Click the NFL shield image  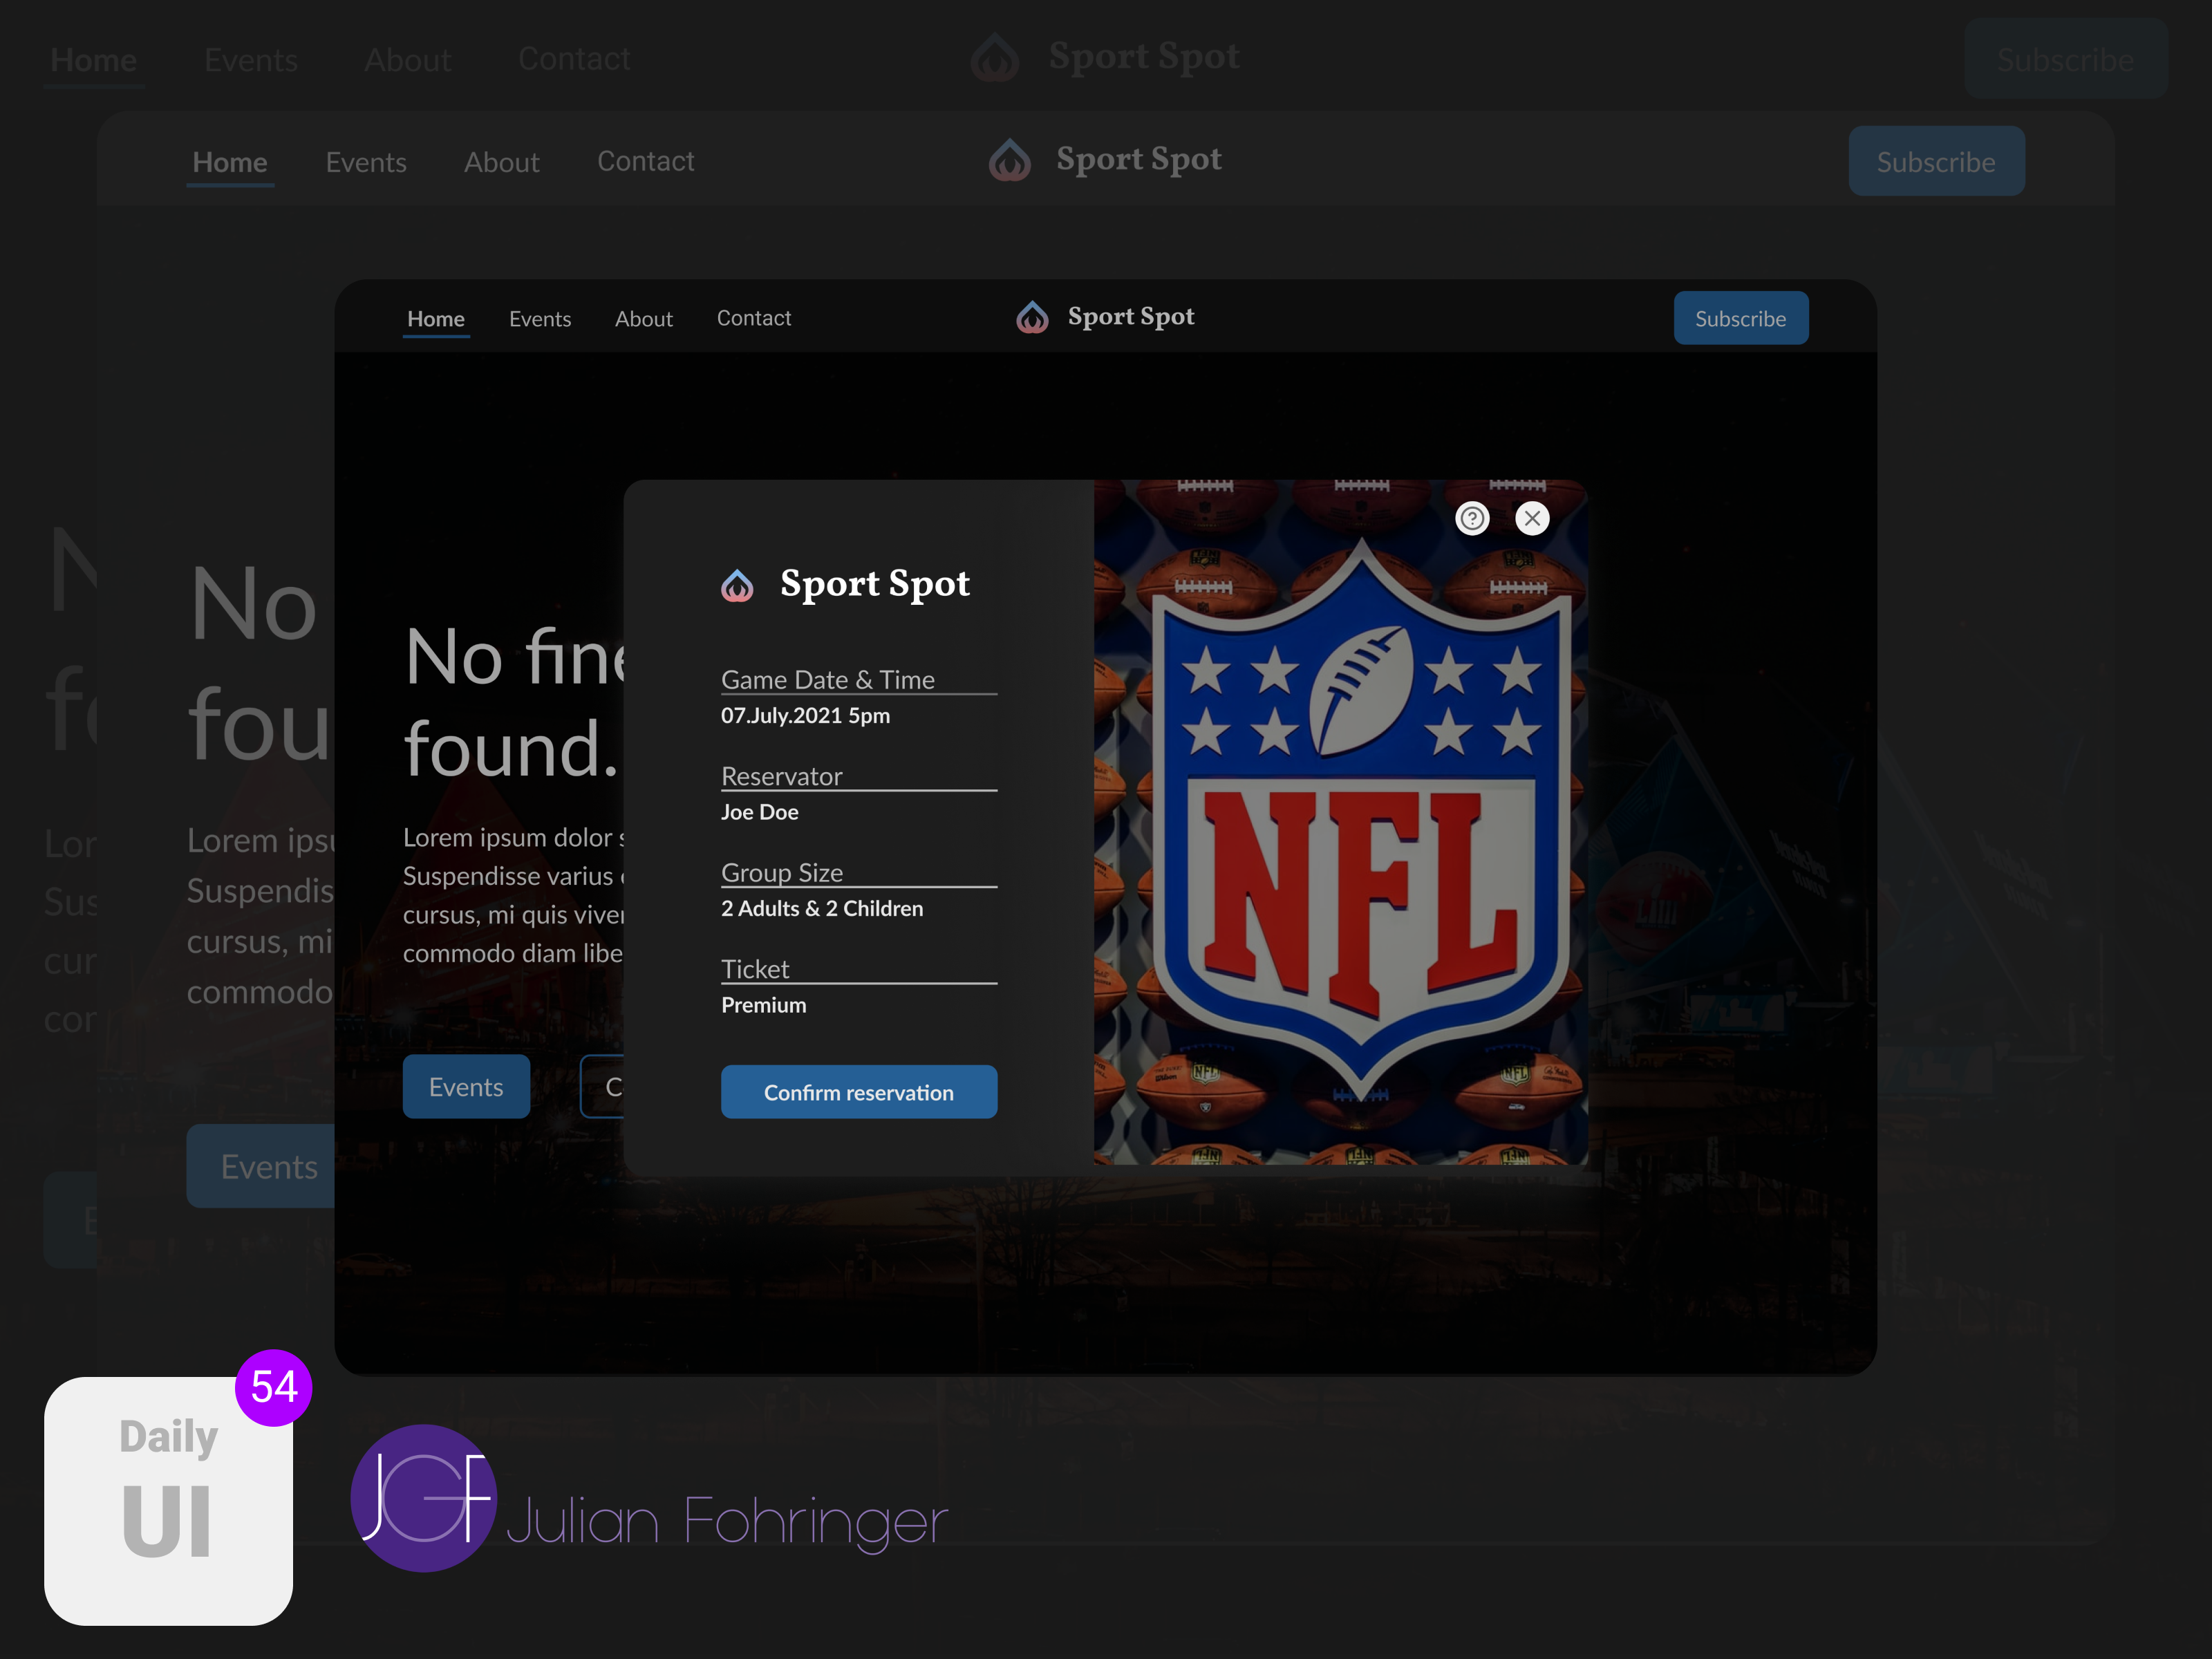tap(1360, 820)
